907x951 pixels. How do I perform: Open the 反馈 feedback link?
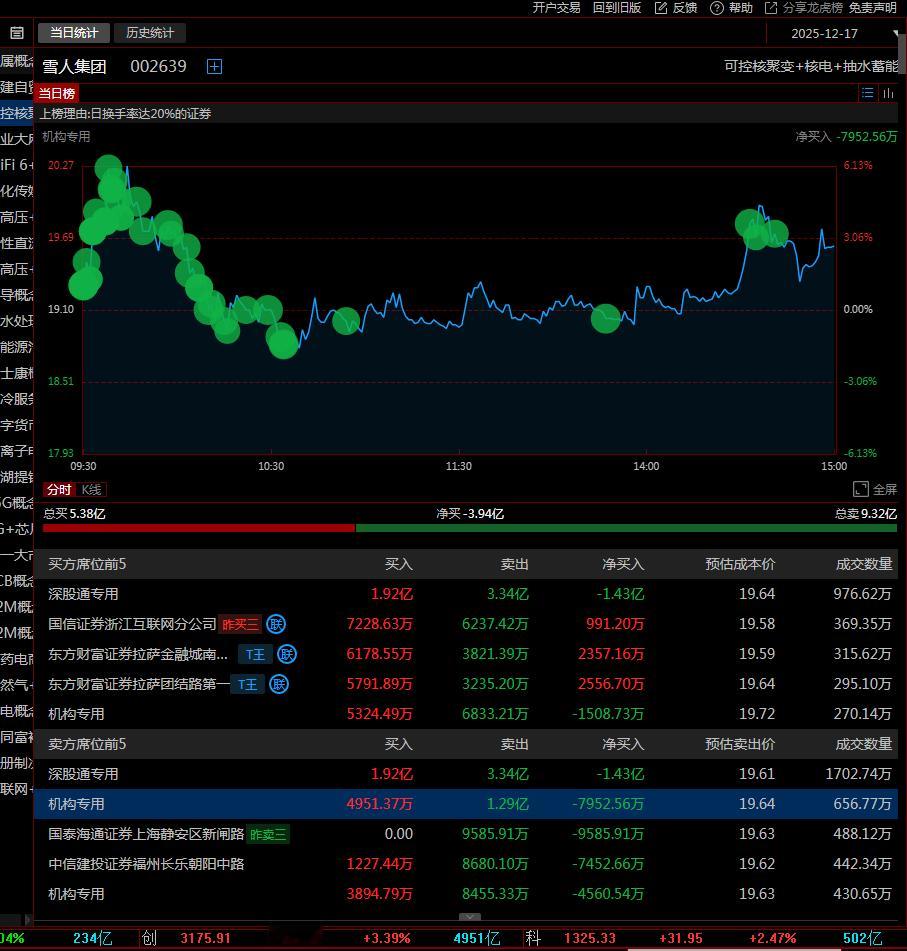click(676, 8)
